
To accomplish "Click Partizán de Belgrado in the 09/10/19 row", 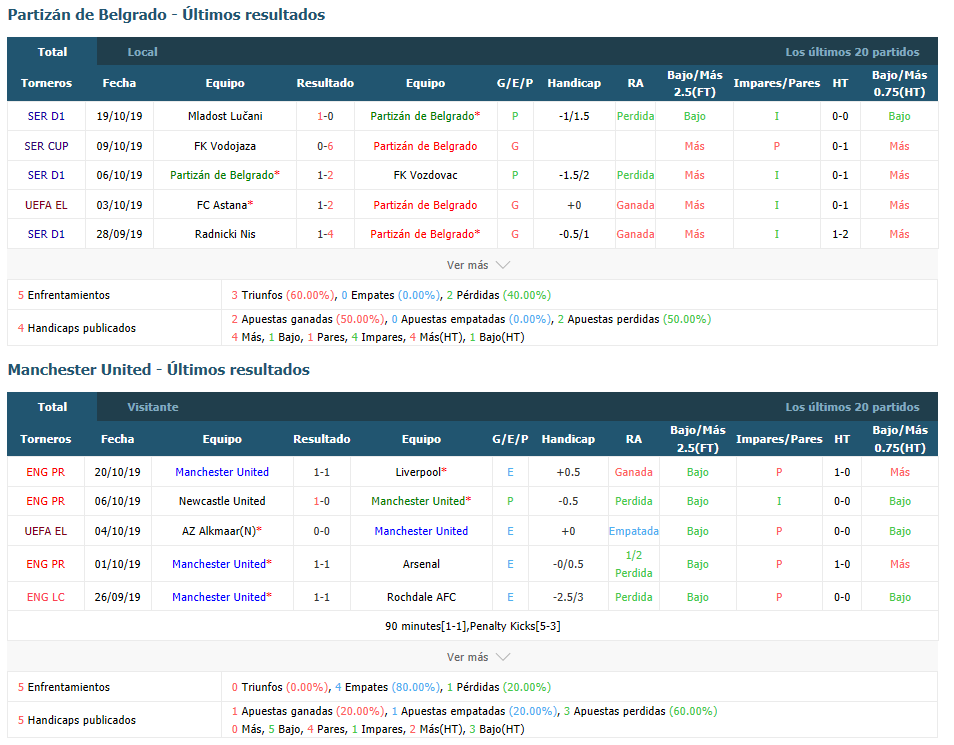I will click(x=425, y=146).
